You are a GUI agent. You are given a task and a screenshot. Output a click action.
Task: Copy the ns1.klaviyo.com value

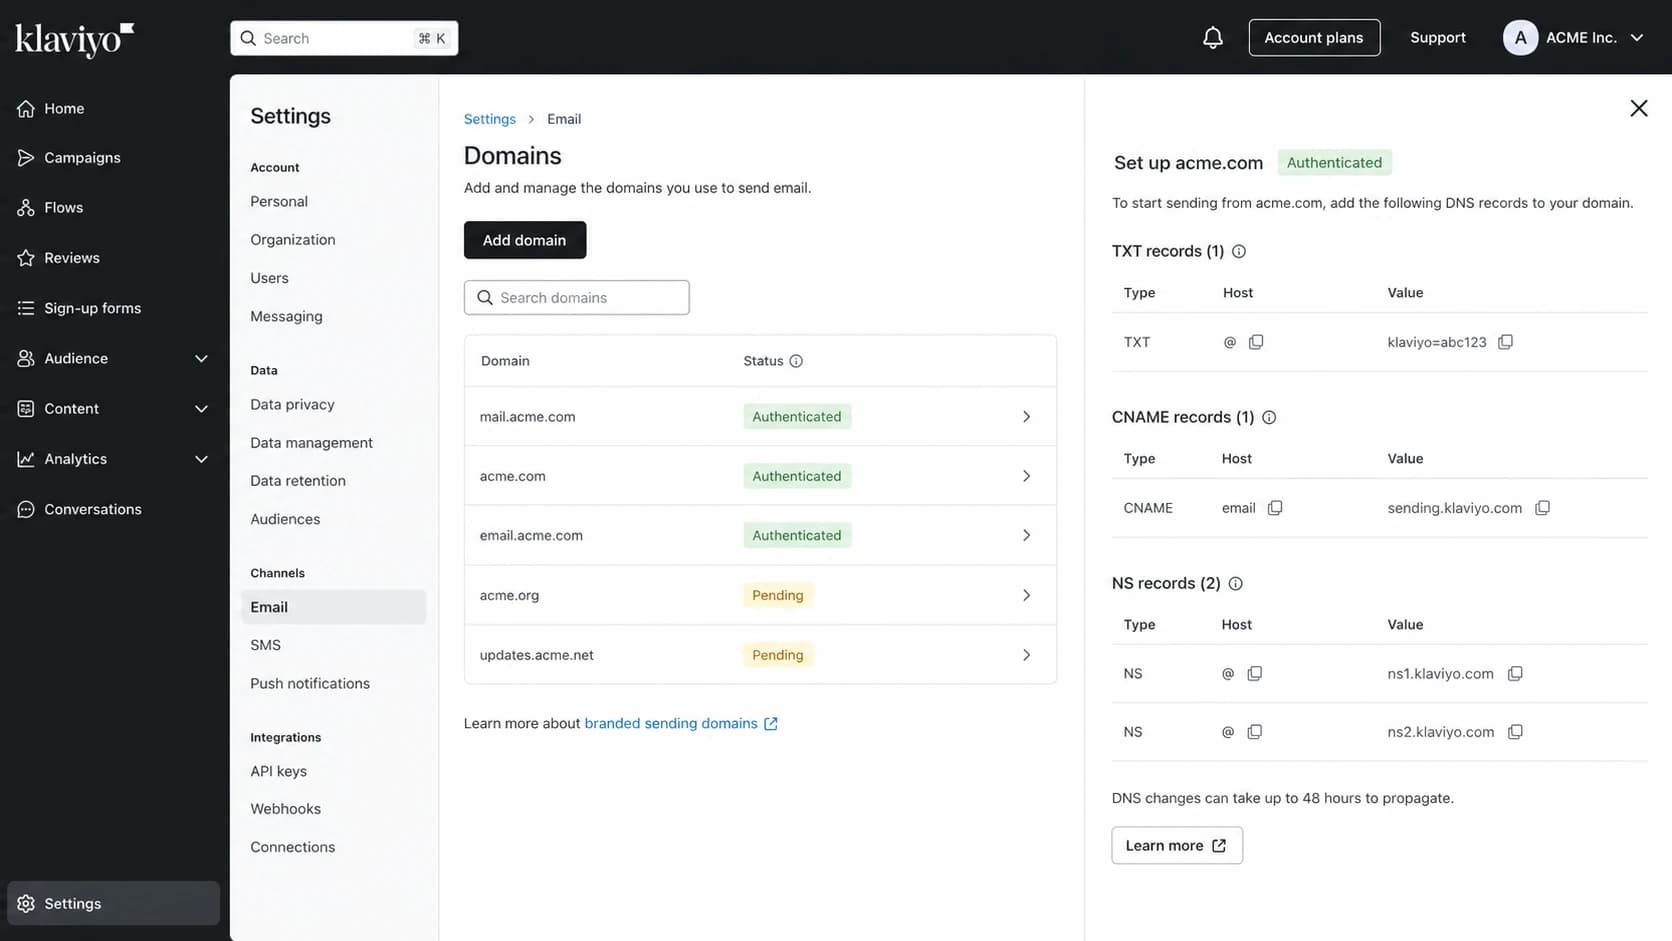click(1515, 674)
